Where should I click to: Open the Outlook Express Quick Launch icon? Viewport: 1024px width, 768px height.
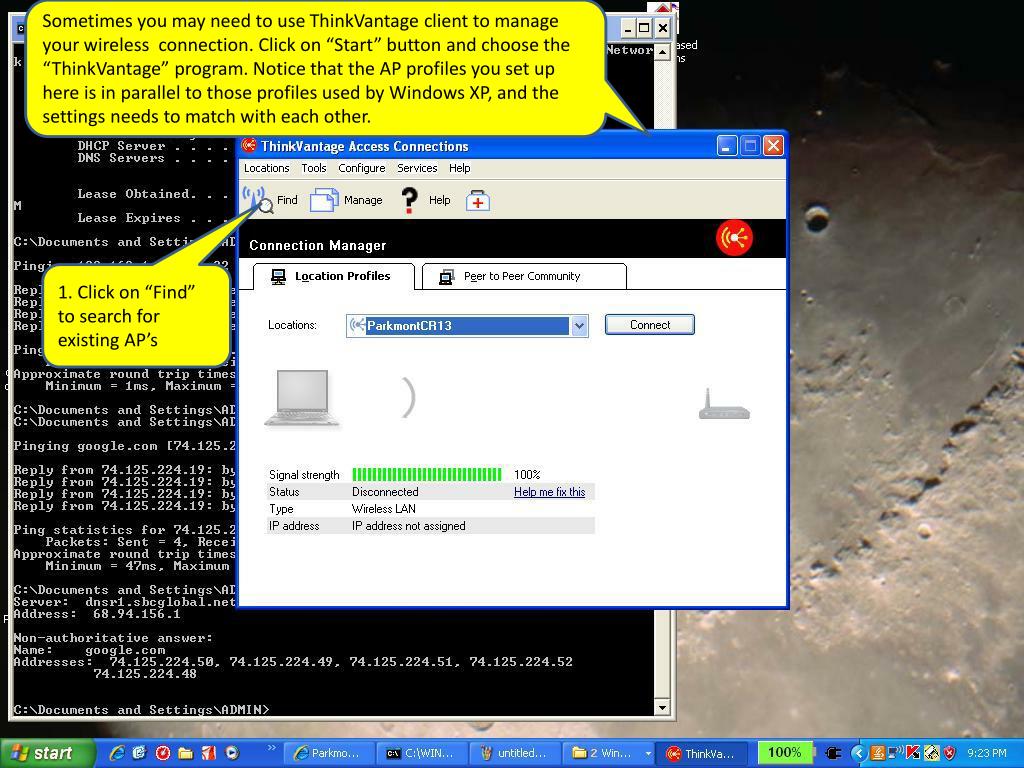[x=140, y=753]
